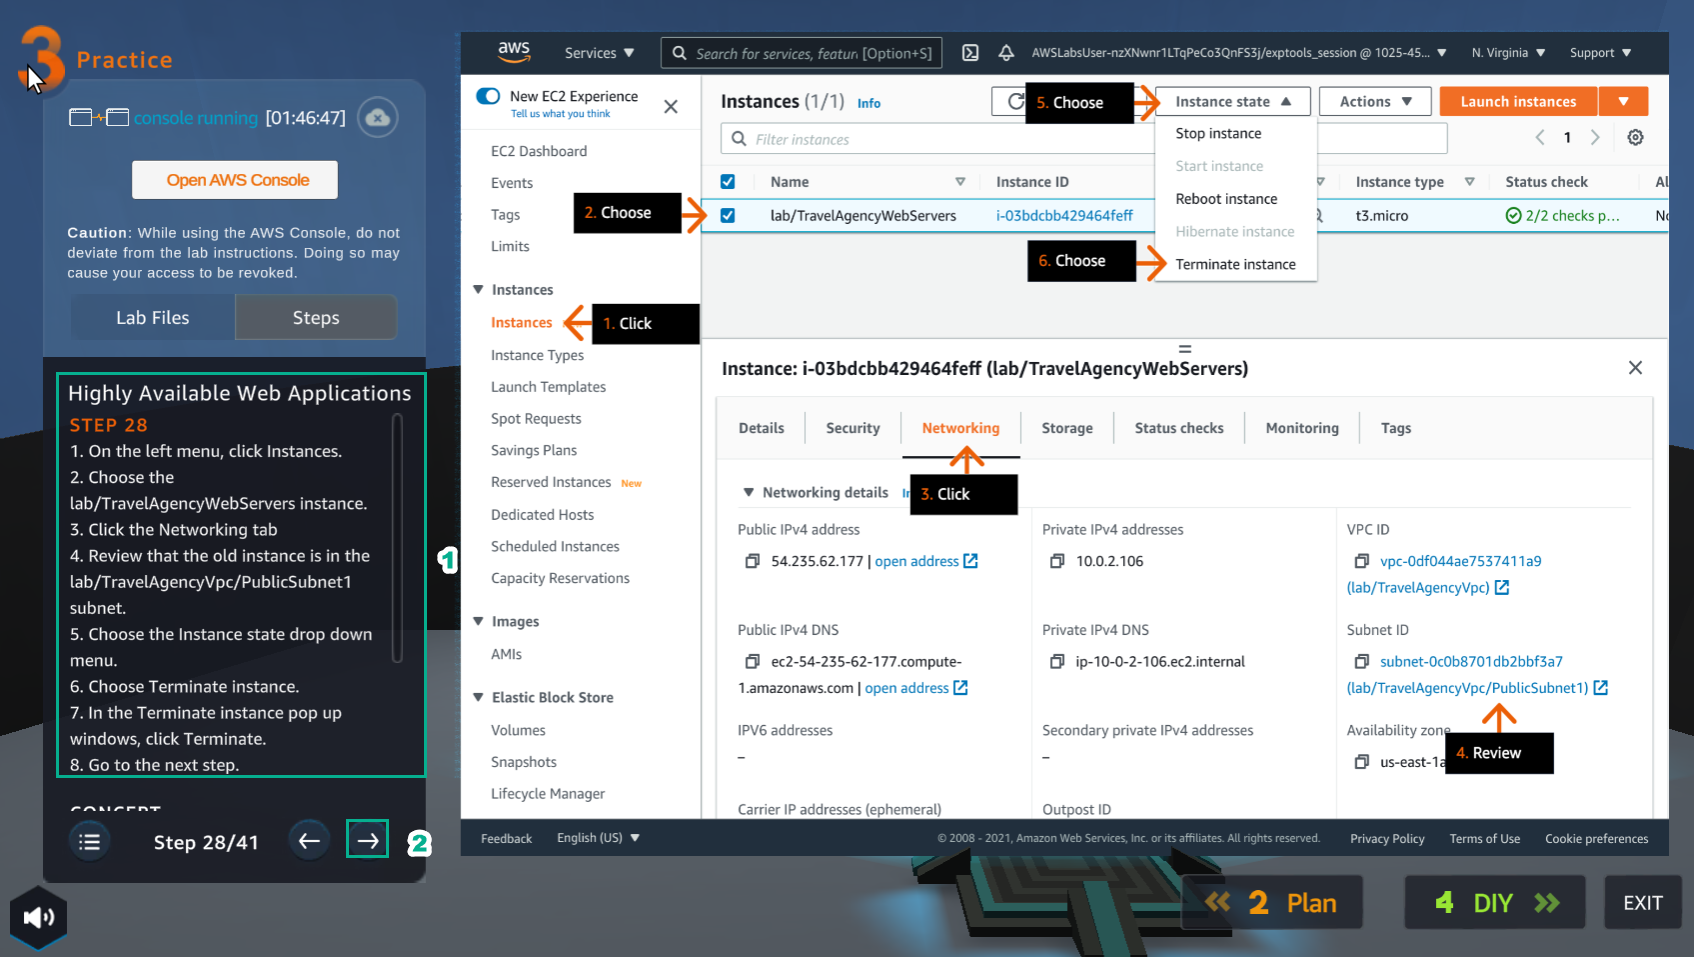Copy the public IPv4 address 54.235.62.177

point(752,562)
